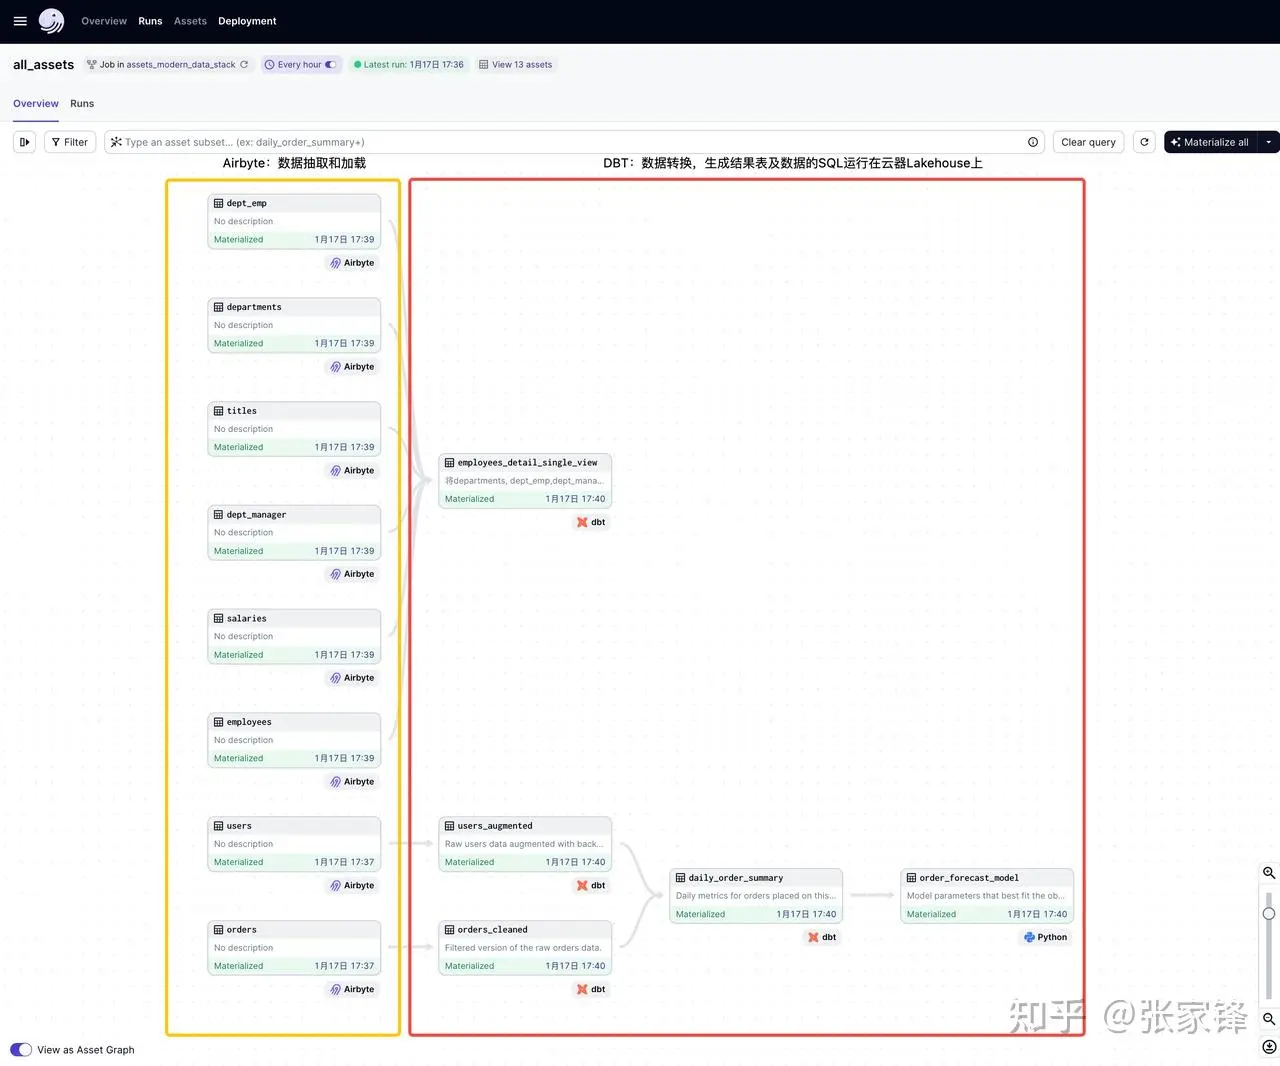The width and height of the screenshot is (1280, 1066).
Task: Reload the code location refresh icon
Action: (x=244, y=64)
